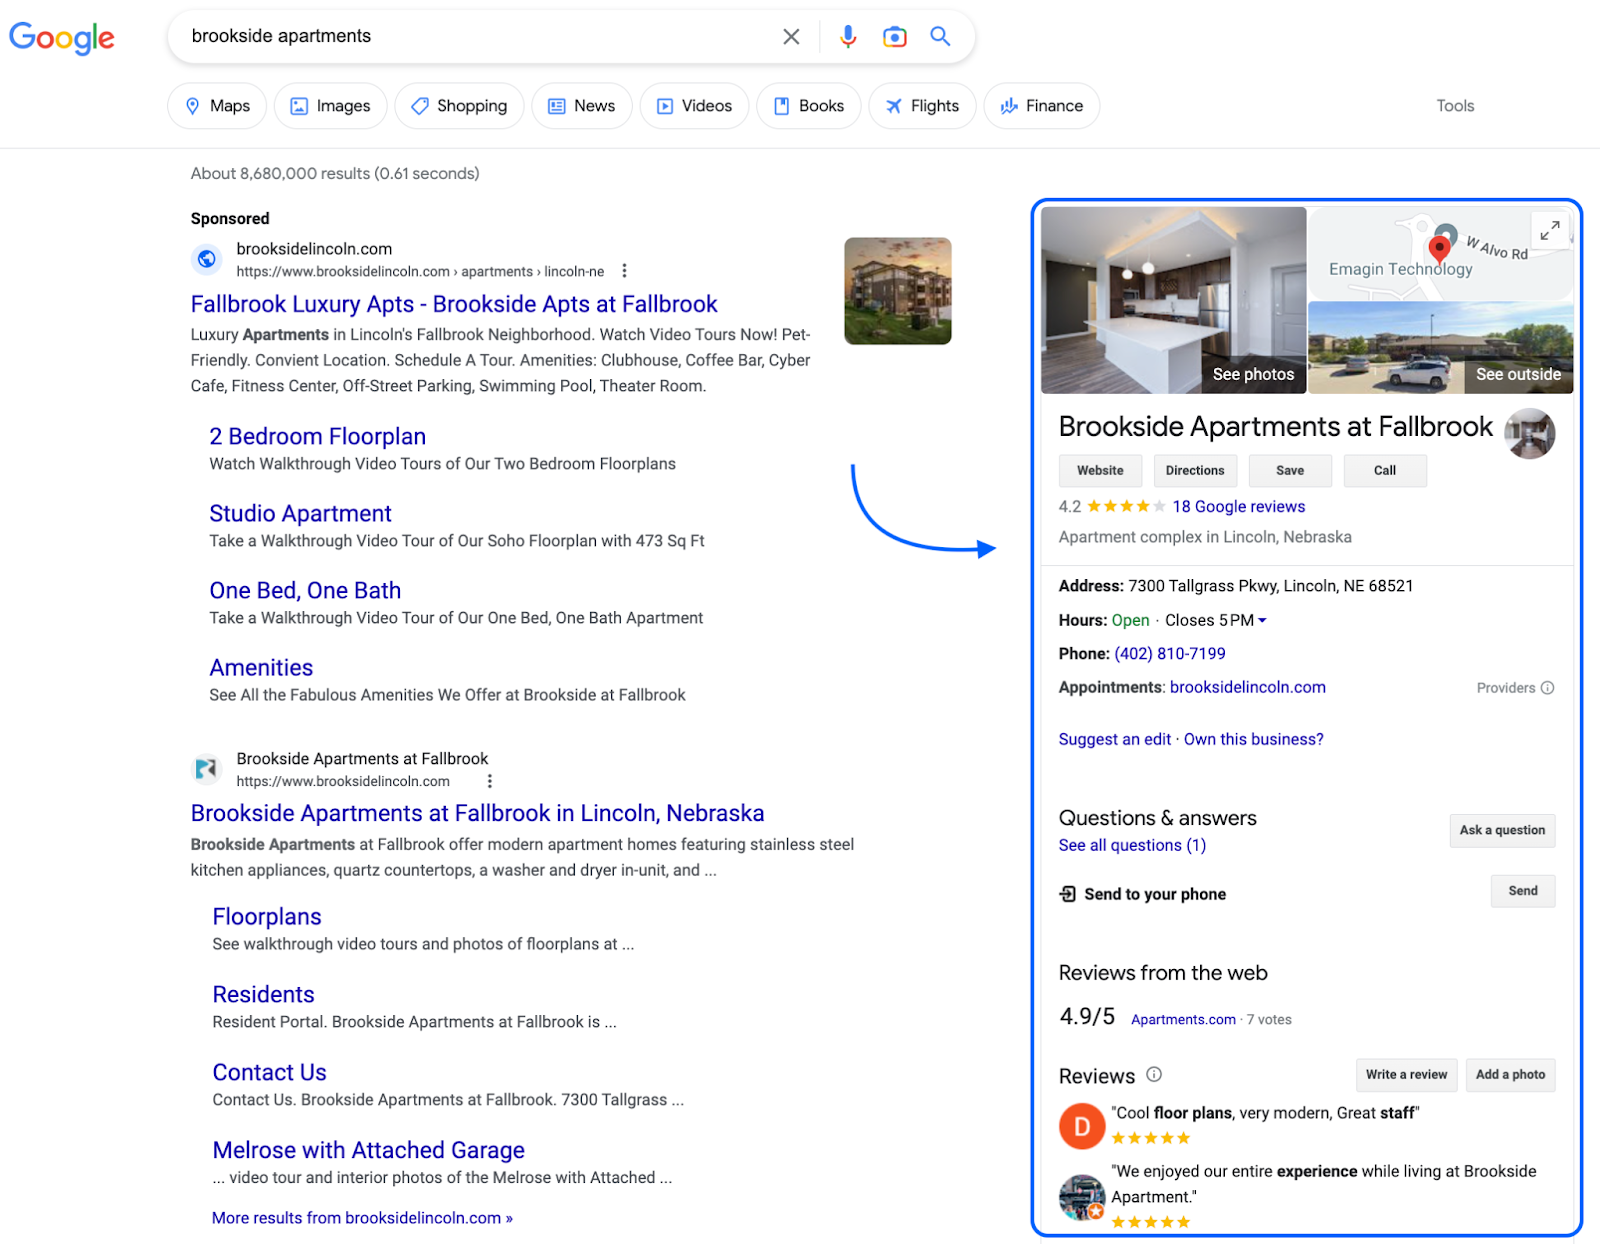Open three-dot menu for brooksidelincoln.com sponsored result
This screenshot has width=1600, height=1244.
coord(624,271)
